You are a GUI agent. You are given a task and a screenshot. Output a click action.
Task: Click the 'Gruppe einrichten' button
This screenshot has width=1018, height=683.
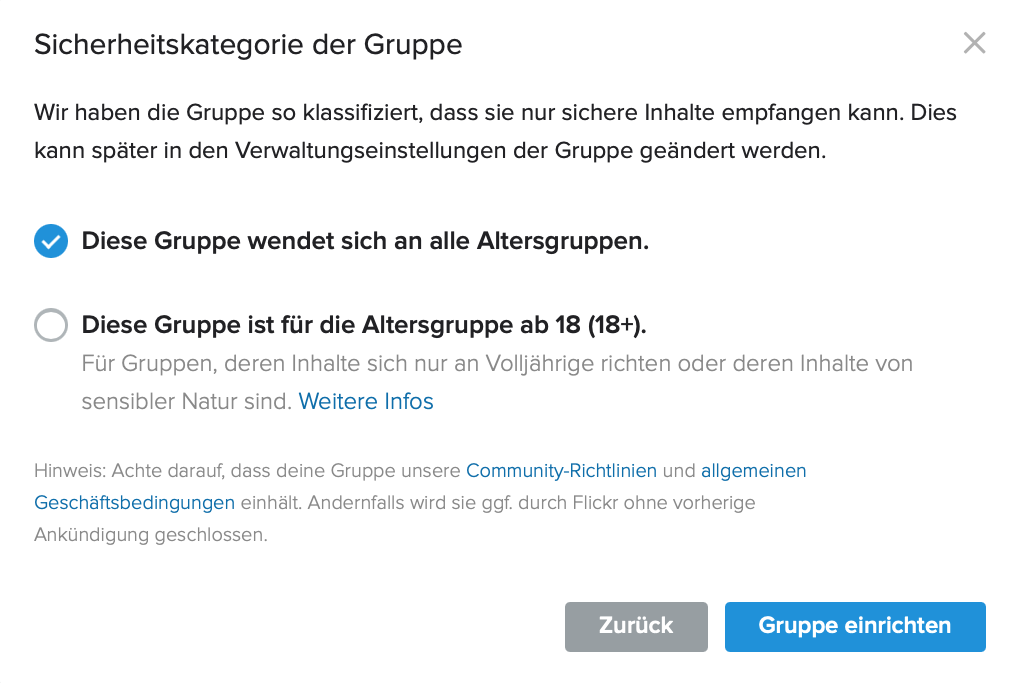(855, 626)
